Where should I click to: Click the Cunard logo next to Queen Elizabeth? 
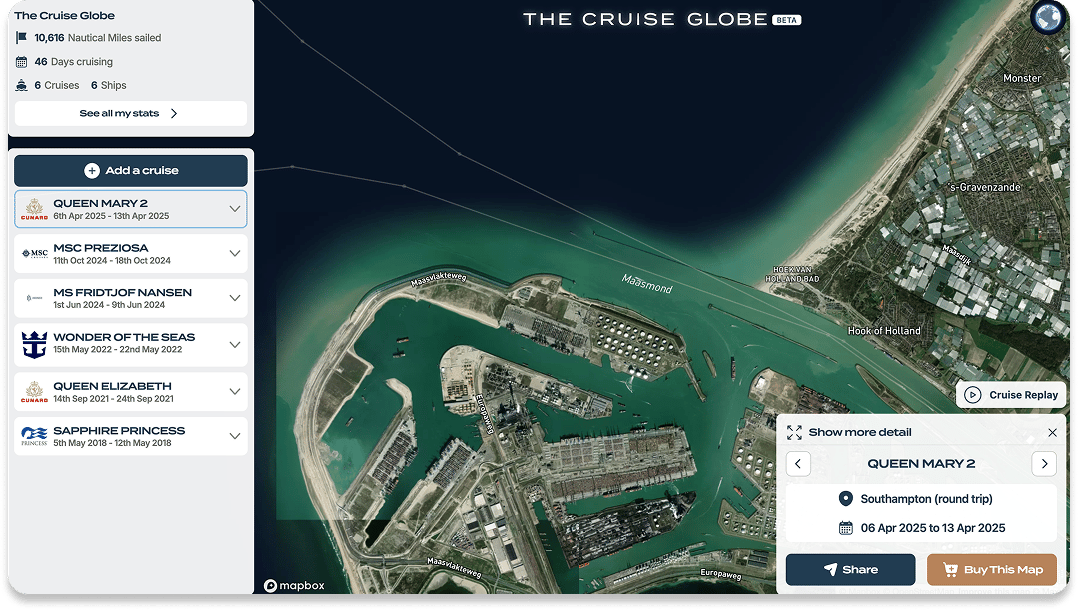click(34, 391)
